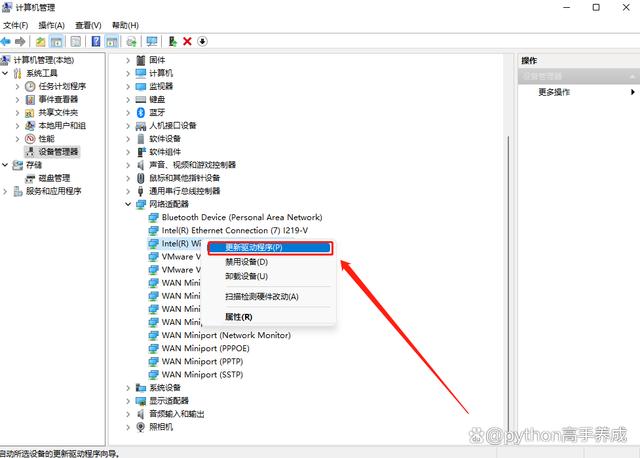Viewport: 640px width, 458px height.
Task: Select 设备管理器 in left tree
Action: click(x=58, y=151)
